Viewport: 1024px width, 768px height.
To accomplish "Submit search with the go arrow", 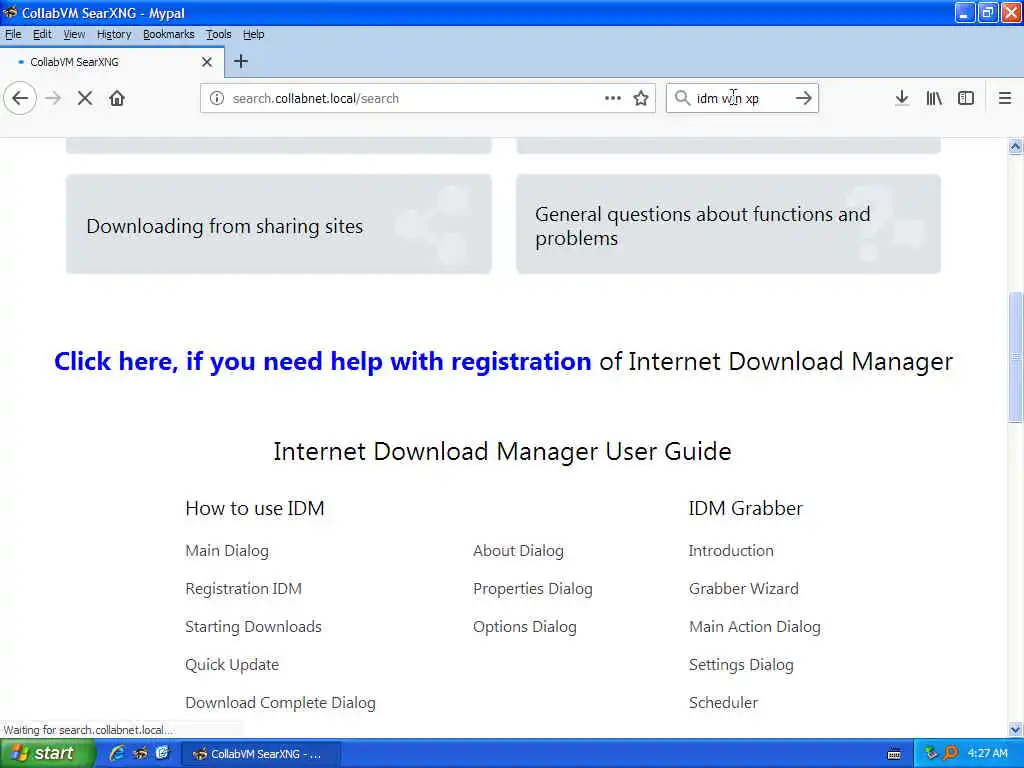I will click(x=804, y=99).
